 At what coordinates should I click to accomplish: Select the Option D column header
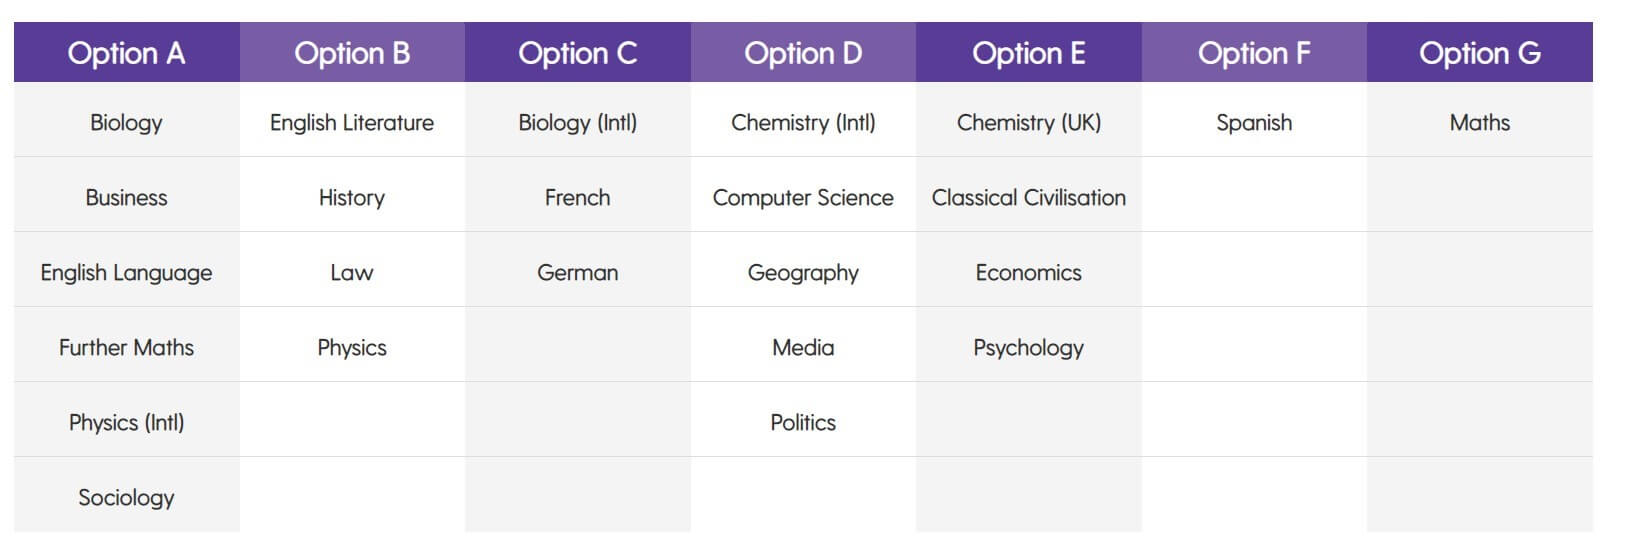tap(803, 53)
